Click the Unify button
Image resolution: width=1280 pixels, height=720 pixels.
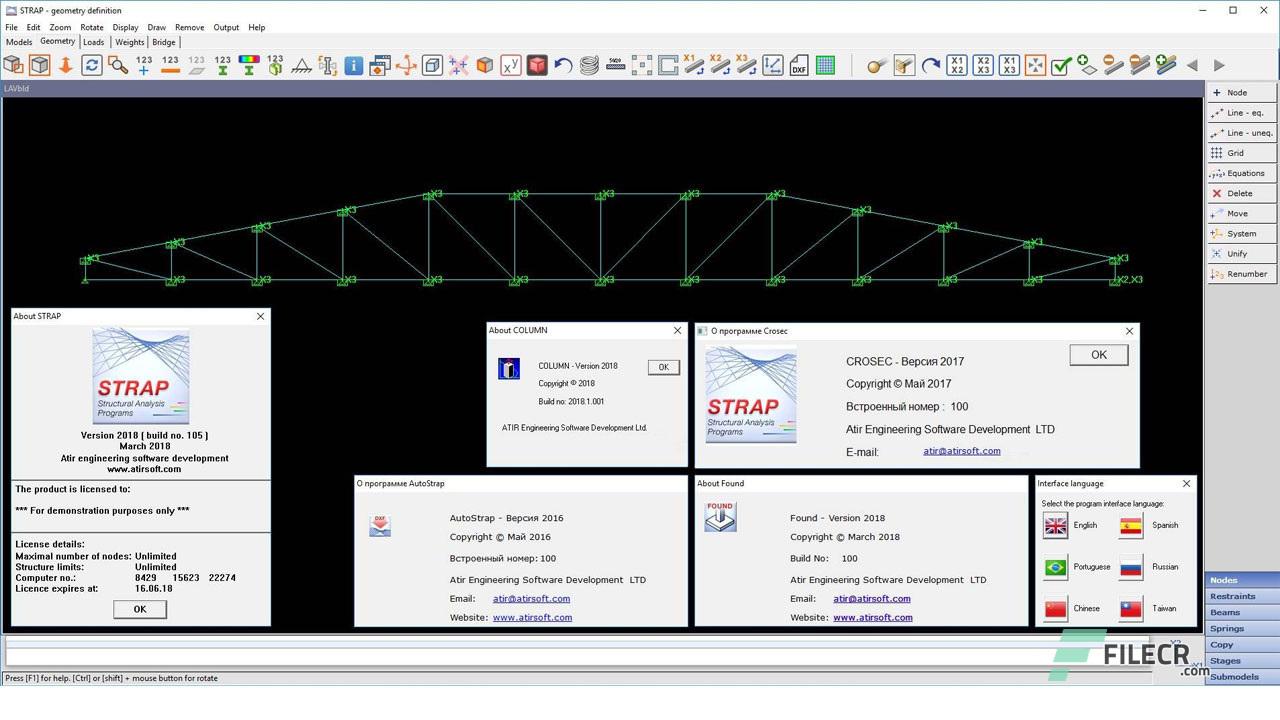[x=1242, y=254]
